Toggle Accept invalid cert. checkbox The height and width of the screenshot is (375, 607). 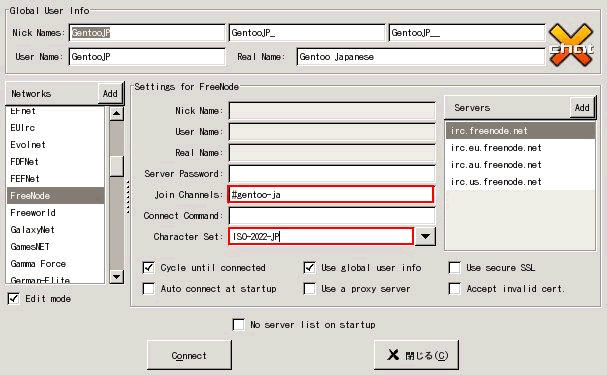pos(454,289)
